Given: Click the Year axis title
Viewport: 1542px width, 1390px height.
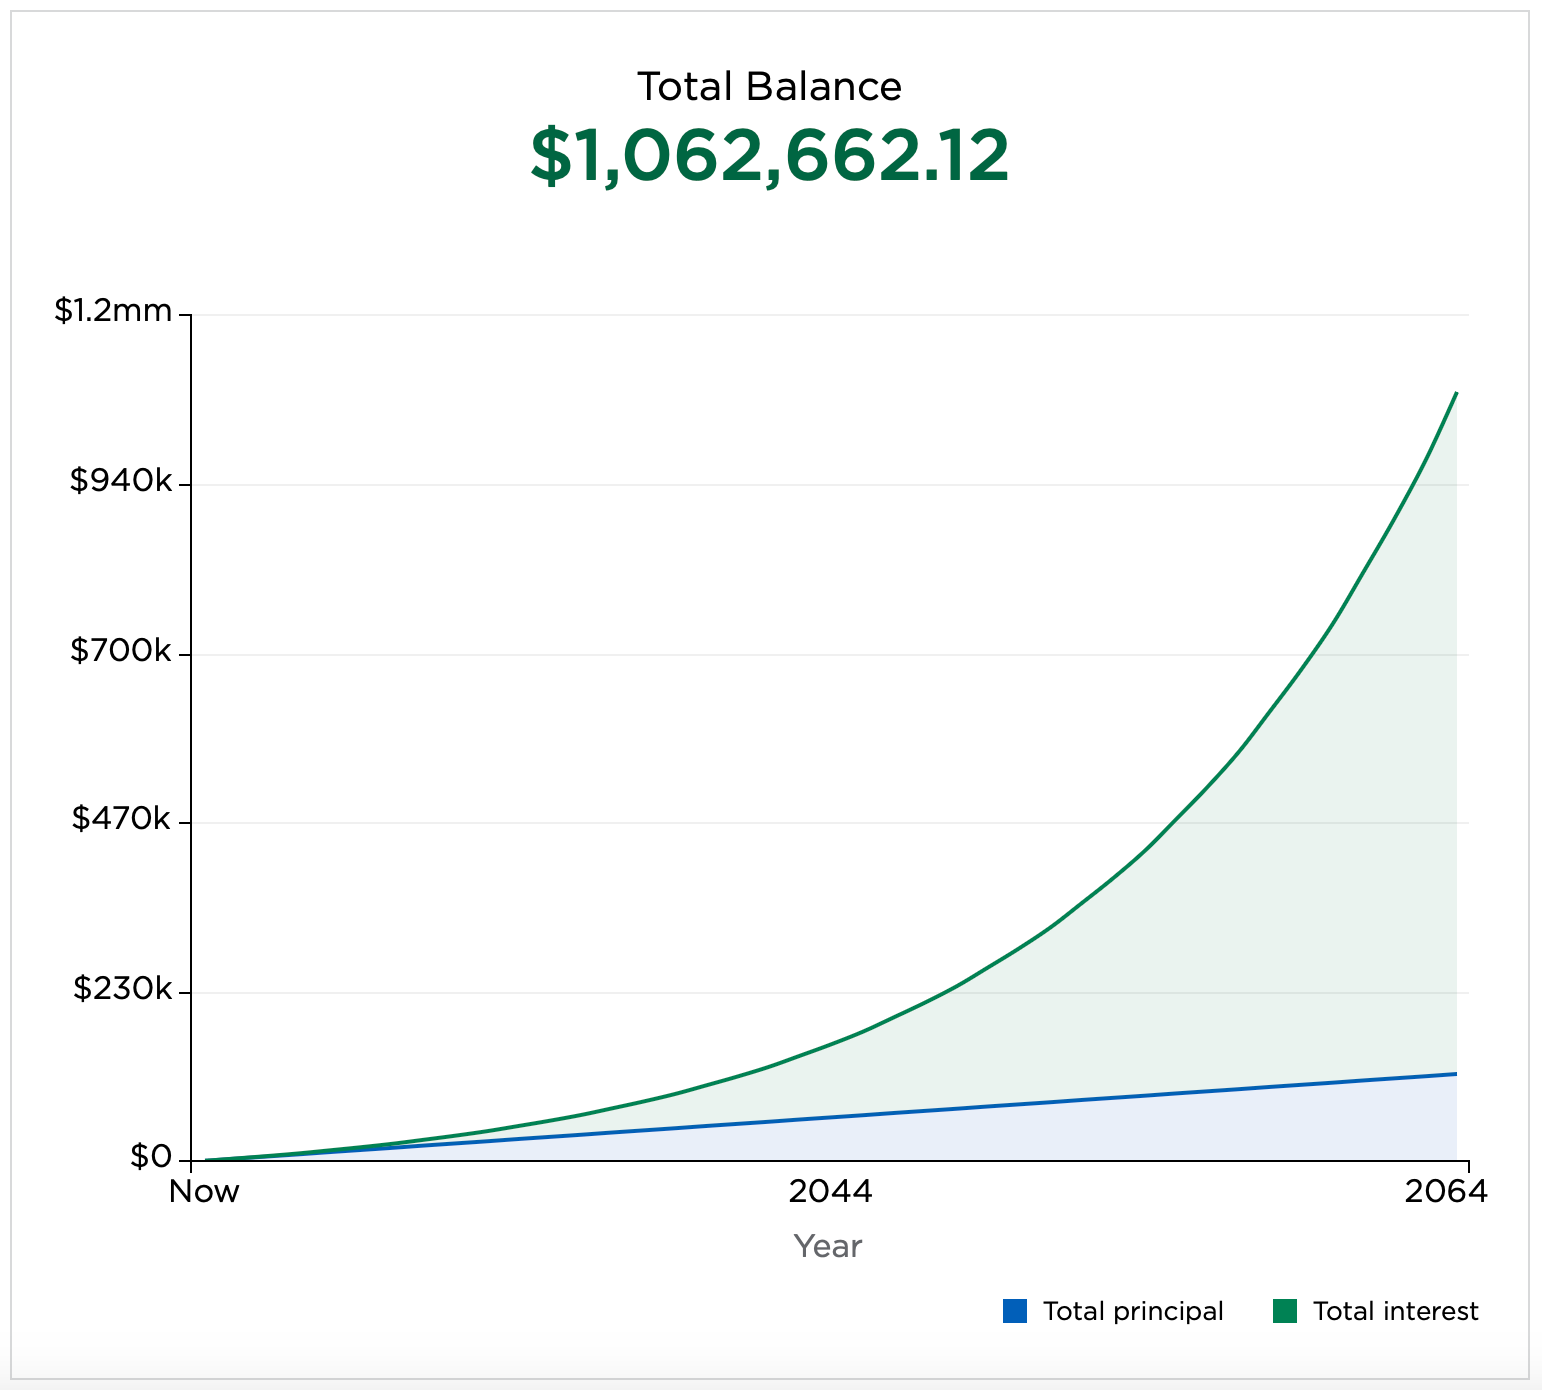Looking at the screenshot, I should (828, 1246).
